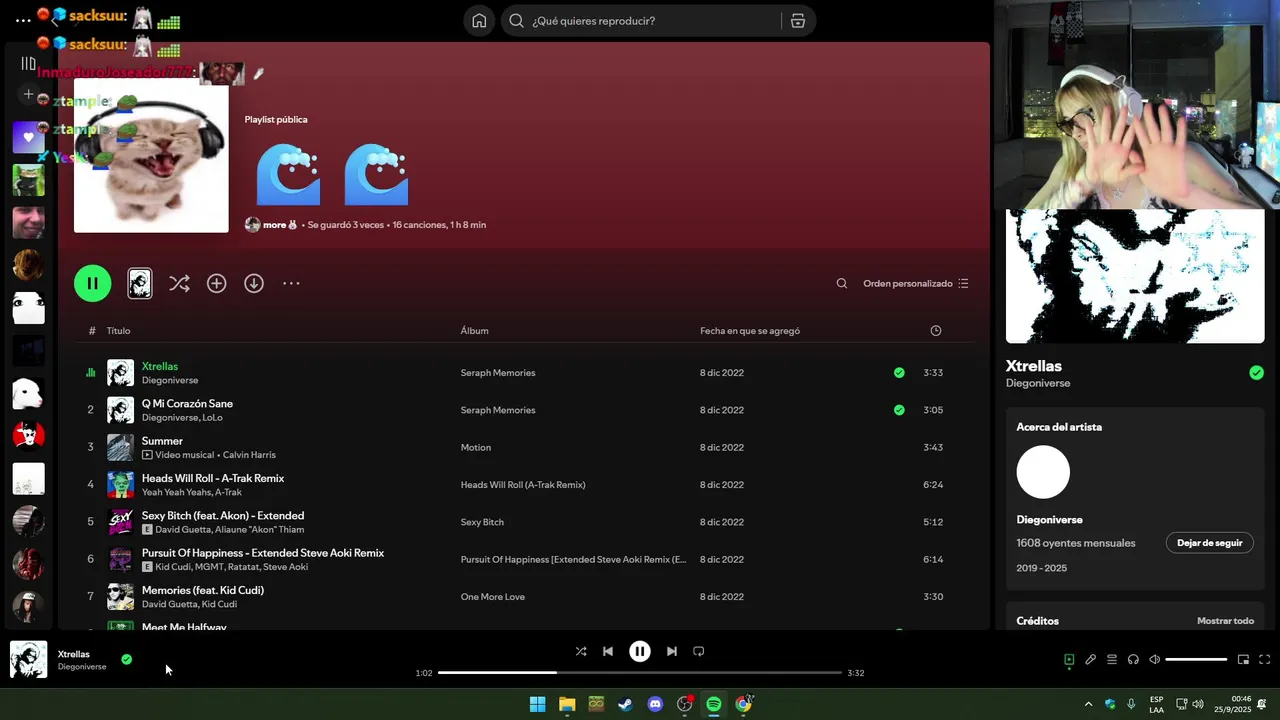Open Windows Start menu
The width and height of the screenshot is (1280, 720).
coord(537,704)
